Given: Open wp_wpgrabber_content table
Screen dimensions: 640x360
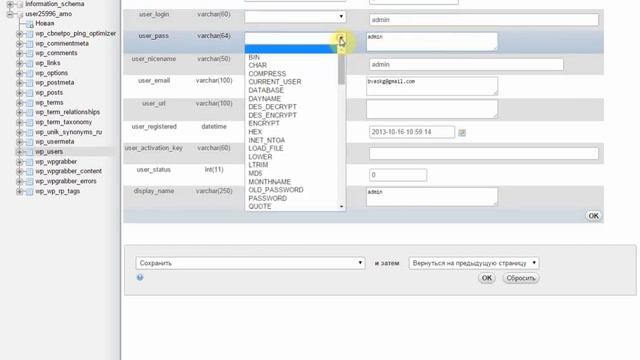Looking at the screenshot, I should (68, 171).
